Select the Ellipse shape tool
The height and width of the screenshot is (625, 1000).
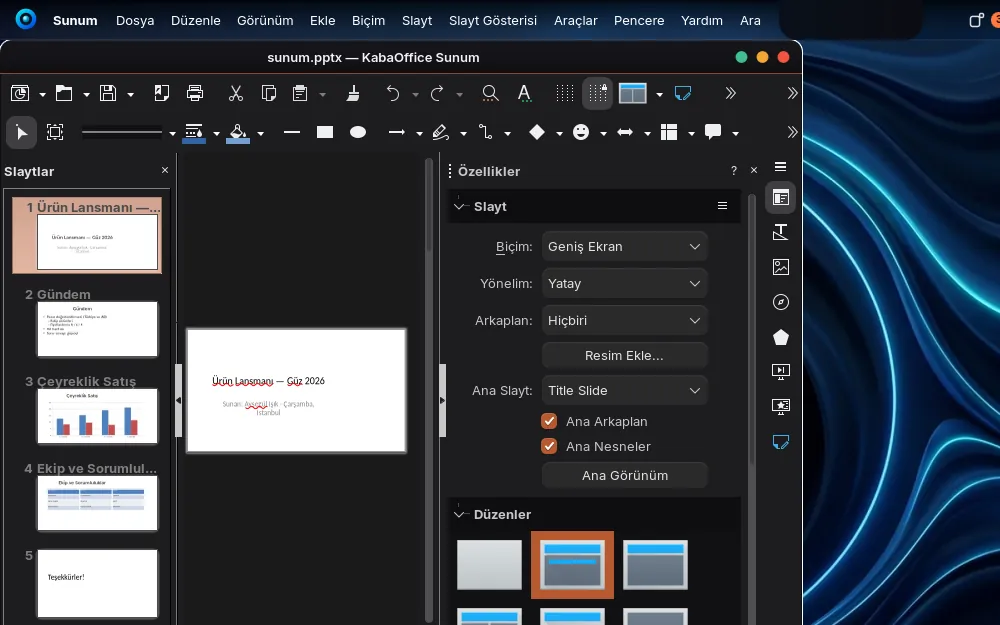(358, 132)
